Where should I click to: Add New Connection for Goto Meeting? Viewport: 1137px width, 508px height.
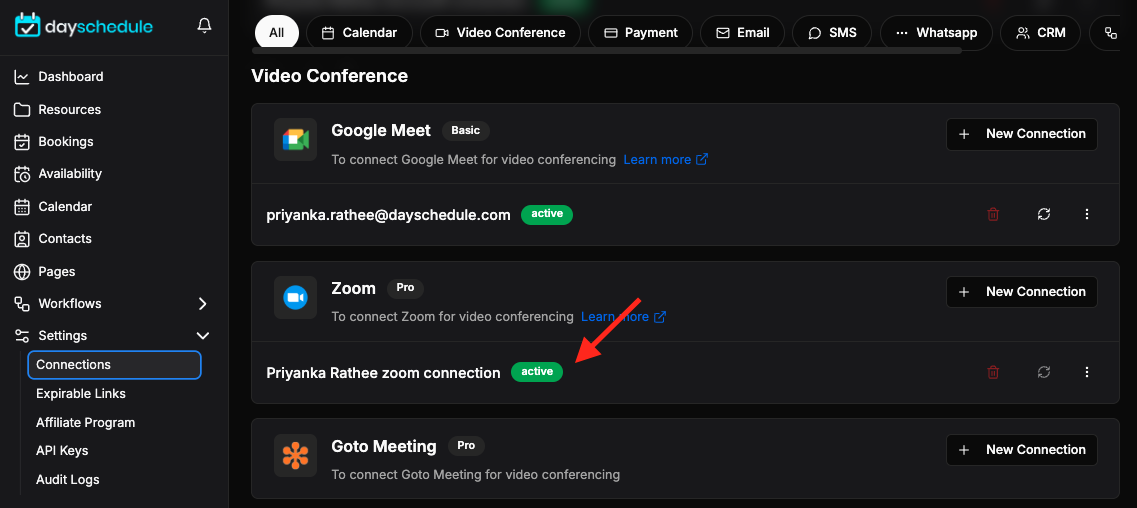click(1022, 450)
